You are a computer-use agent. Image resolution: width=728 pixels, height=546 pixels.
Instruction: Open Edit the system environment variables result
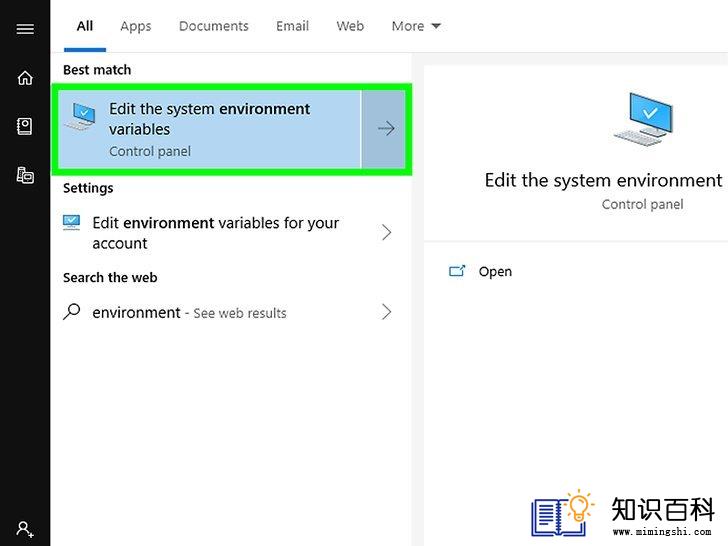click(x=209, y=129)
